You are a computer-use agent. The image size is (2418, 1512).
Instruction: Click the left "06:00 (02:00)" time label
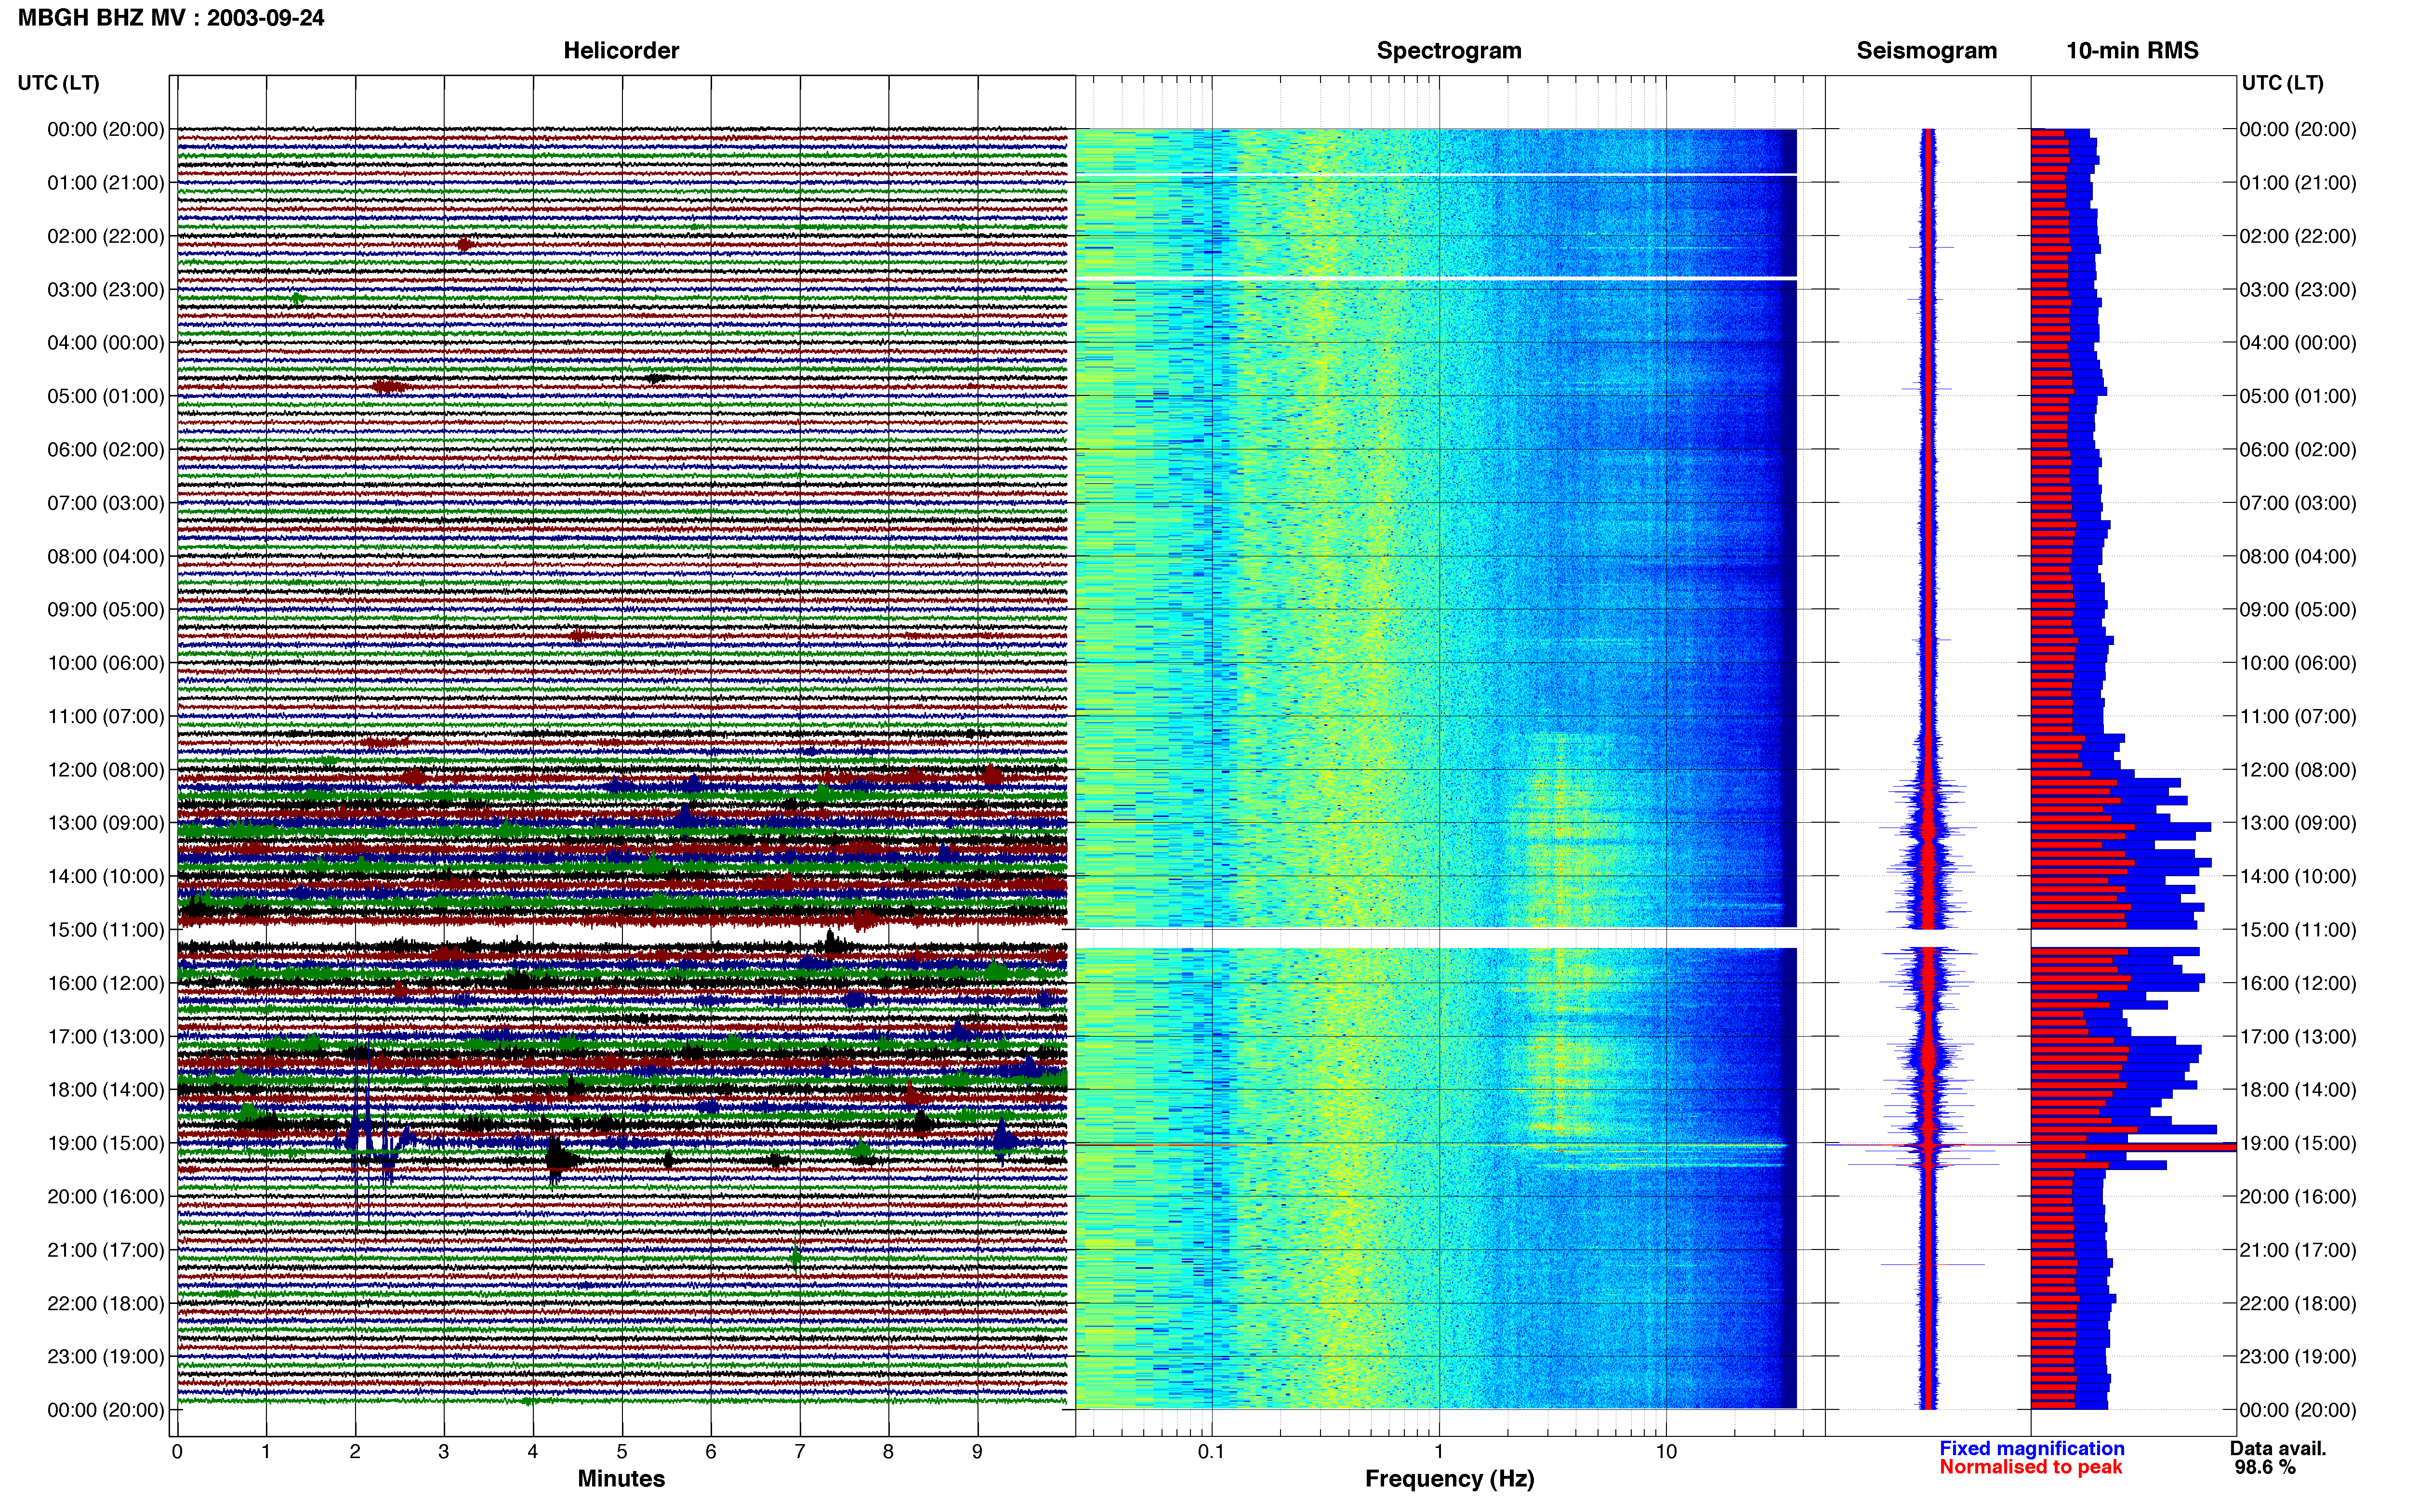coord(106,450)
